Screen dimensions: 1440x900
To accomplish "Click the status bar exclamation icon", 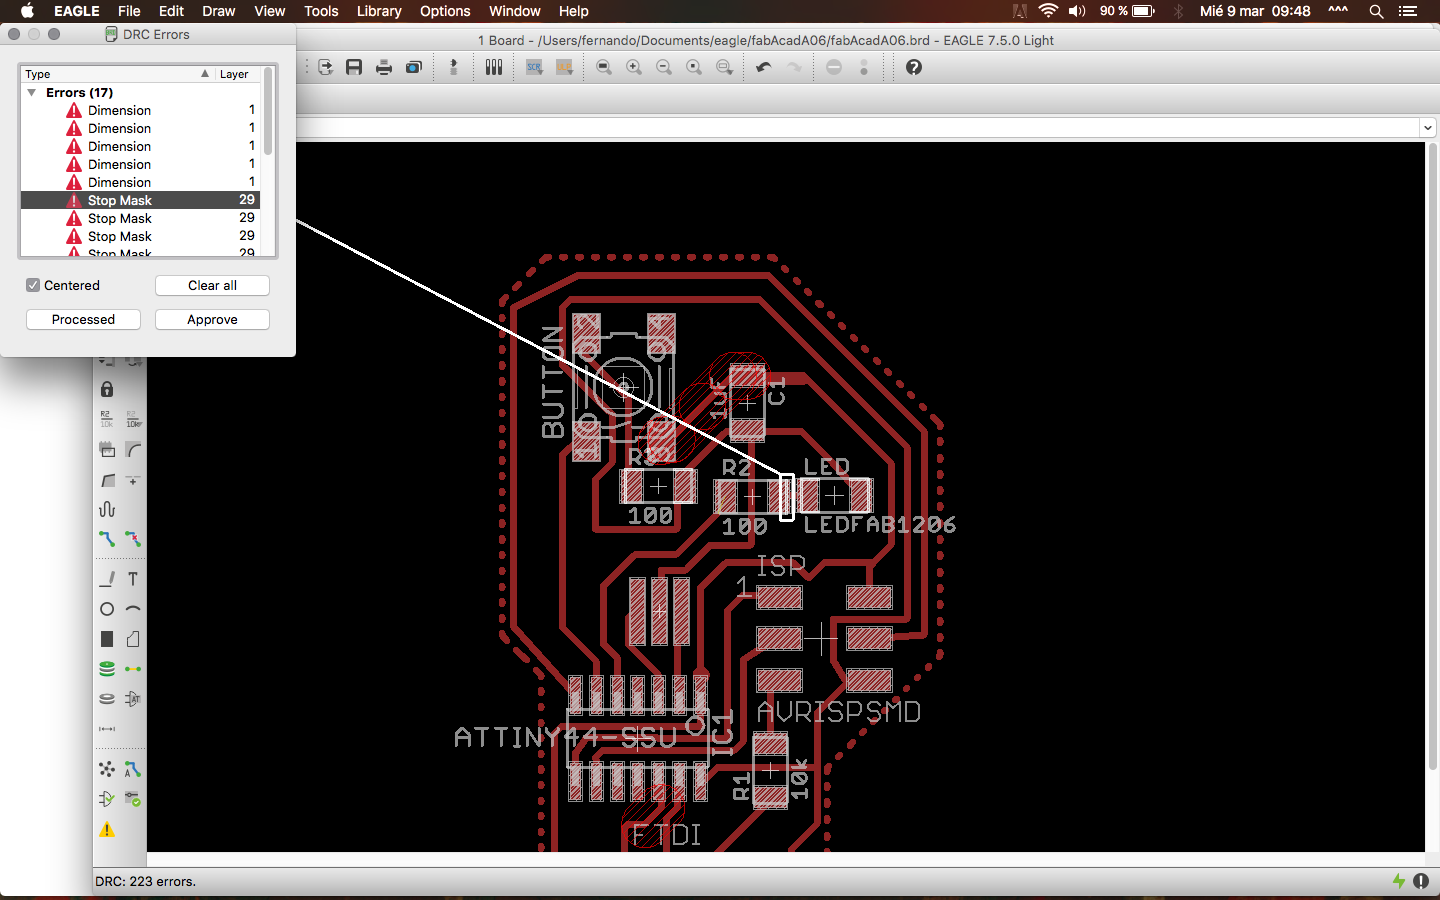I will pyautogui.click(x=1421, y=881).
